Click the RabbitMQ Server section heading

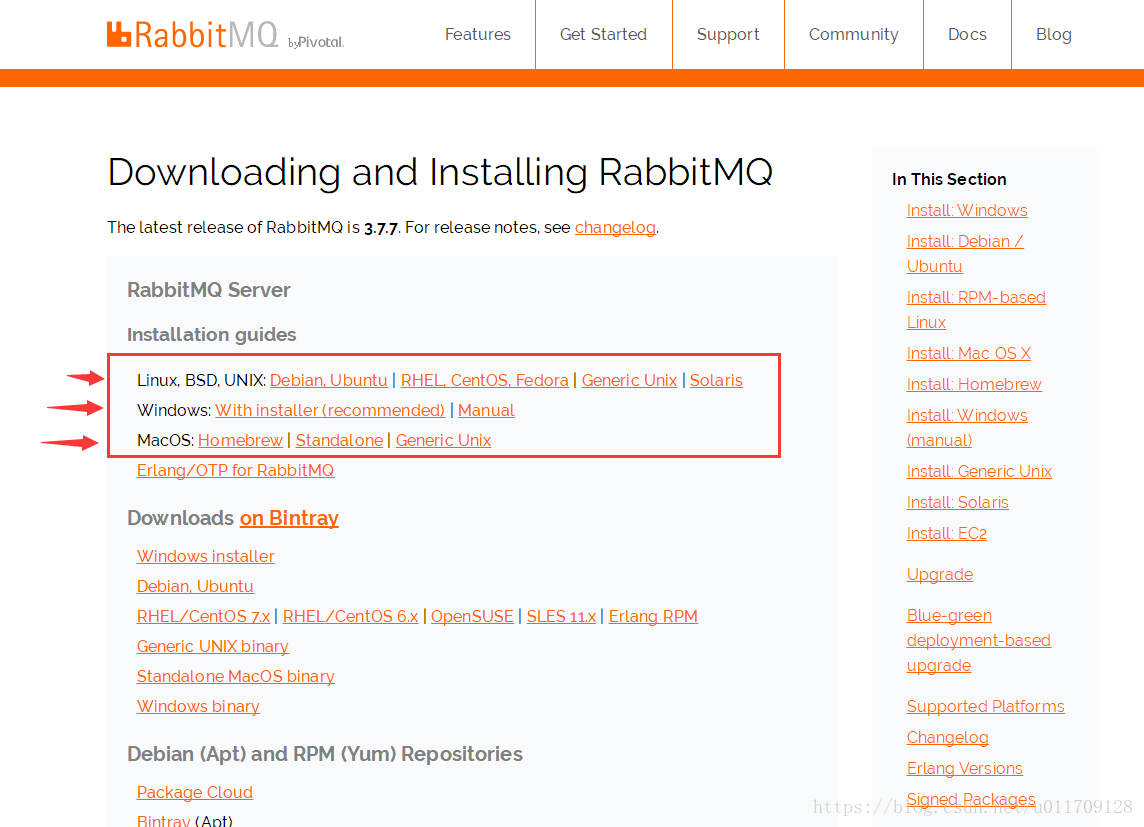[209, 290]
